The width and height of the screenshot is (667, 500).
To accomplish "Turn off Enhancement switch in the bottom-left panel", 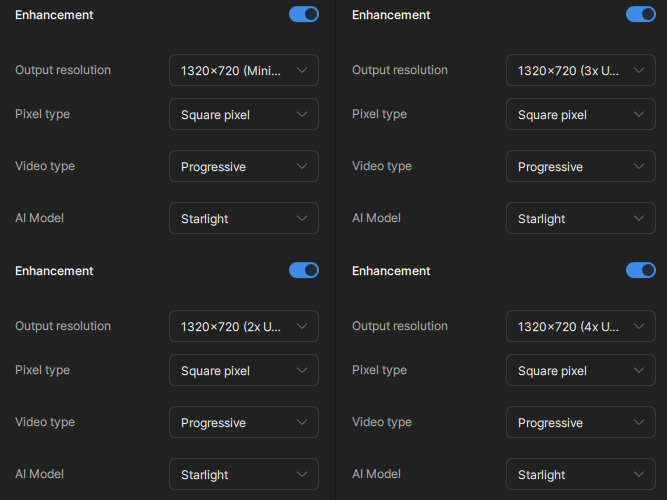I will coord(304,270).
